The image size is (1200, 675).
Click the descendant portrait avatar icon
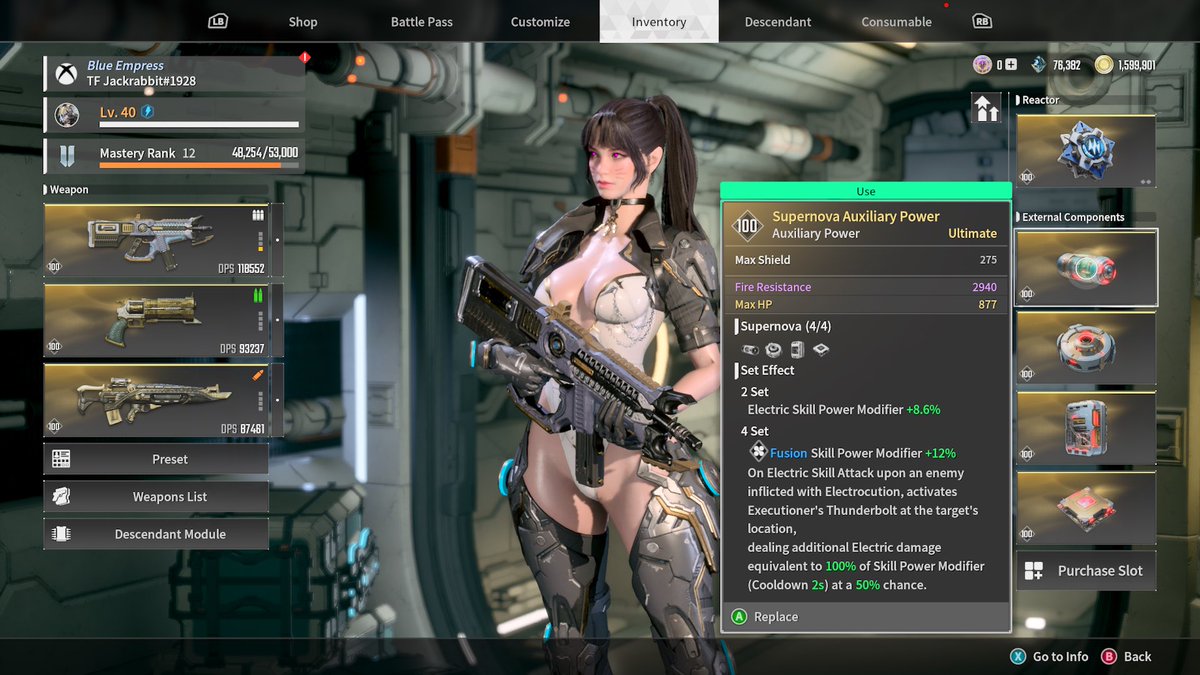tap(67, 114)
